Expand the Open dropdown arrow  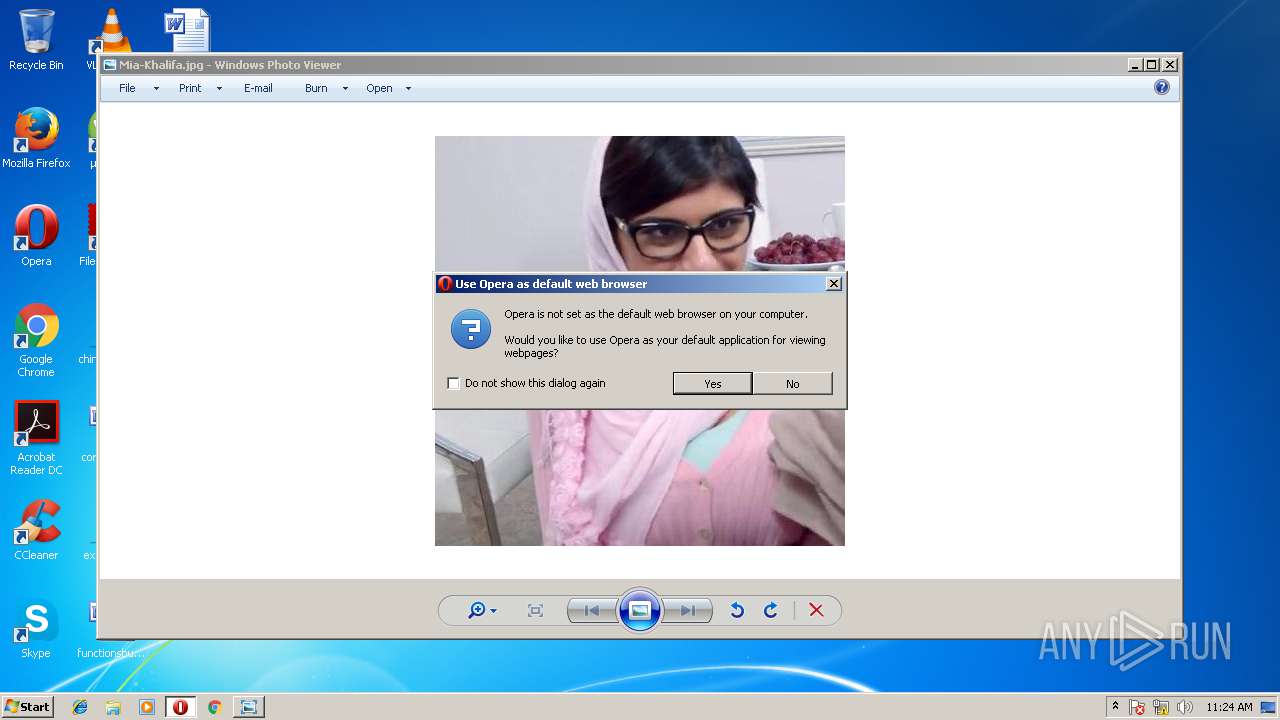[x=408, y=88]
